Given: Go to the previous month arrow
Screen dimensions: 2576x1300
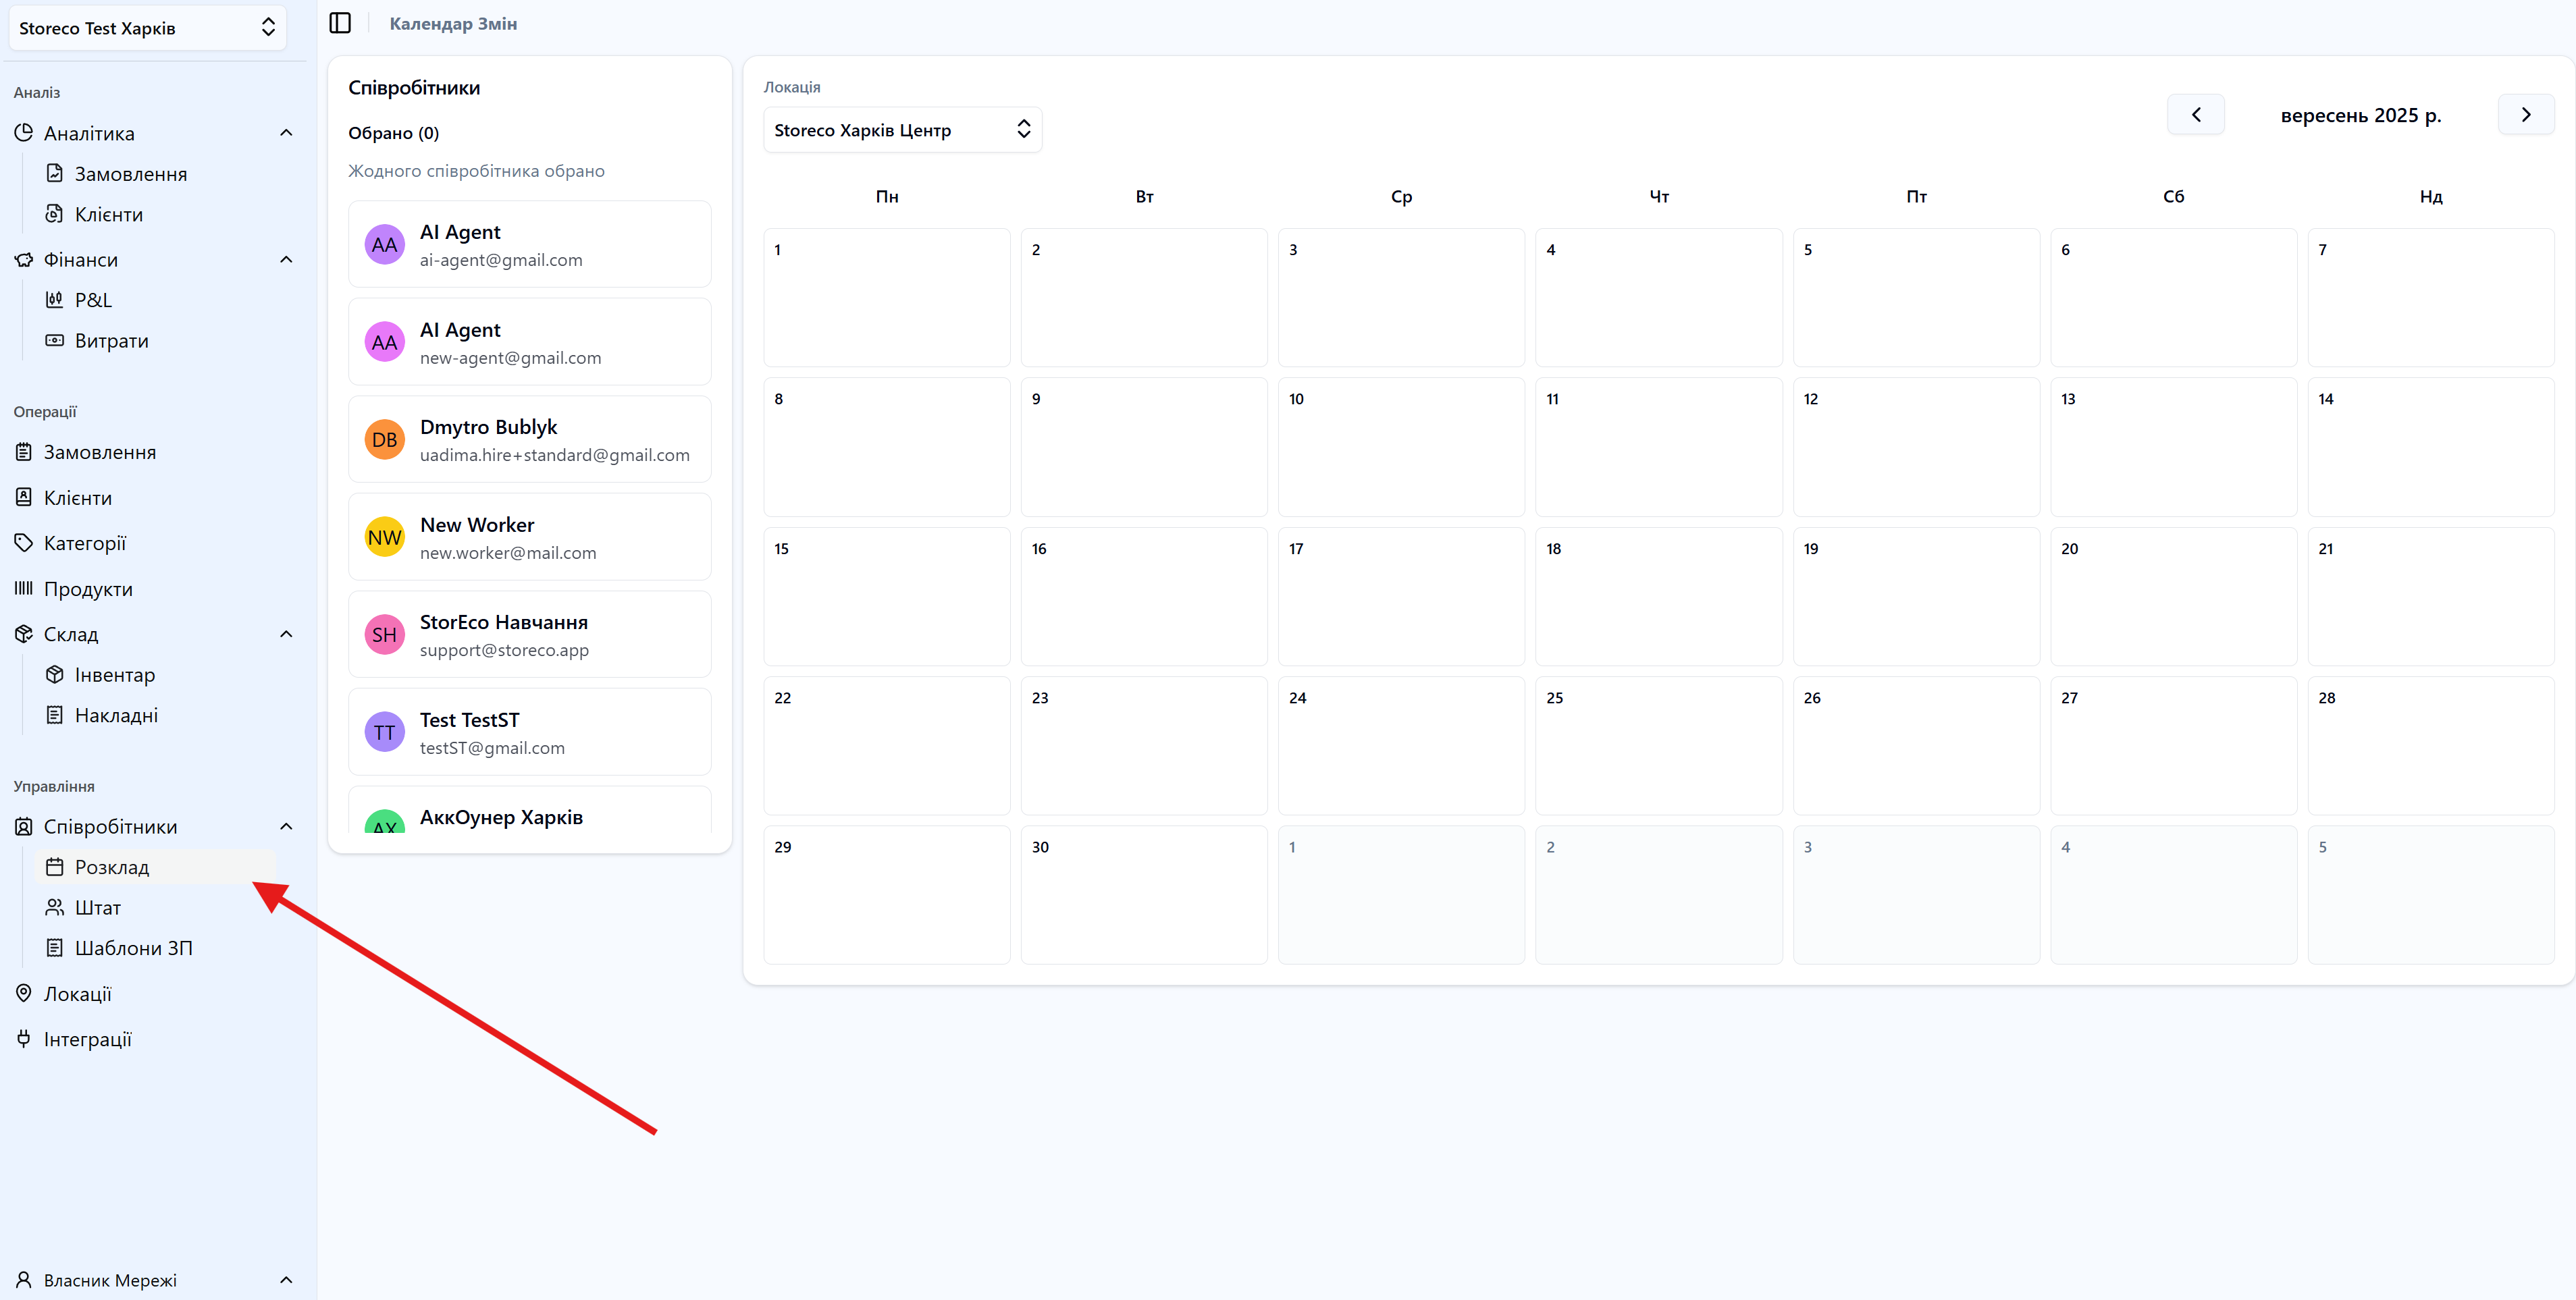Looking at the screenshot, I should pos(2195,115).
